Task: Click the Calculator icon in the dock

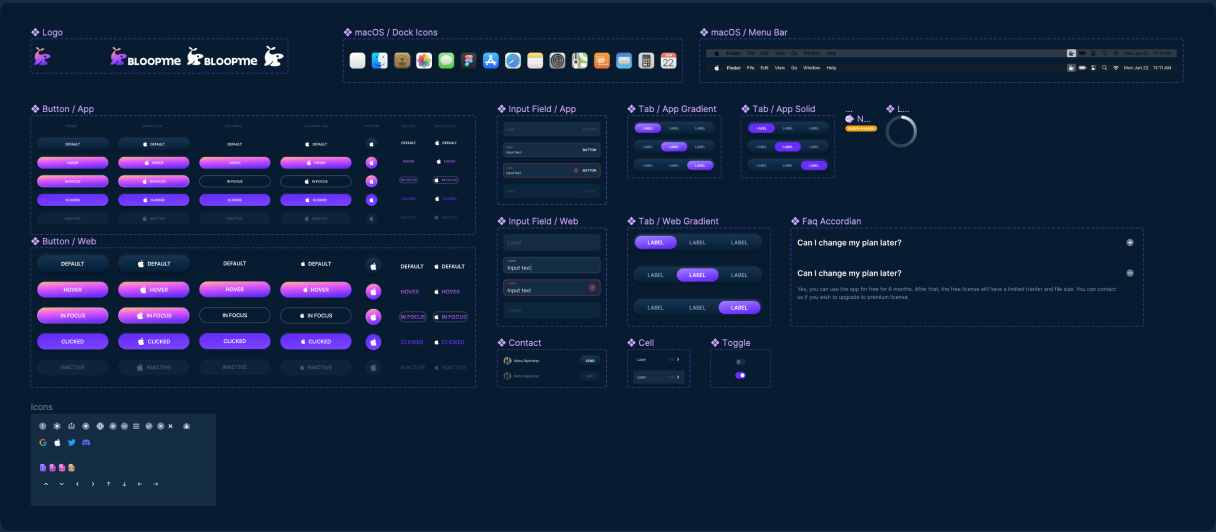Action: [x=646, y=61]
